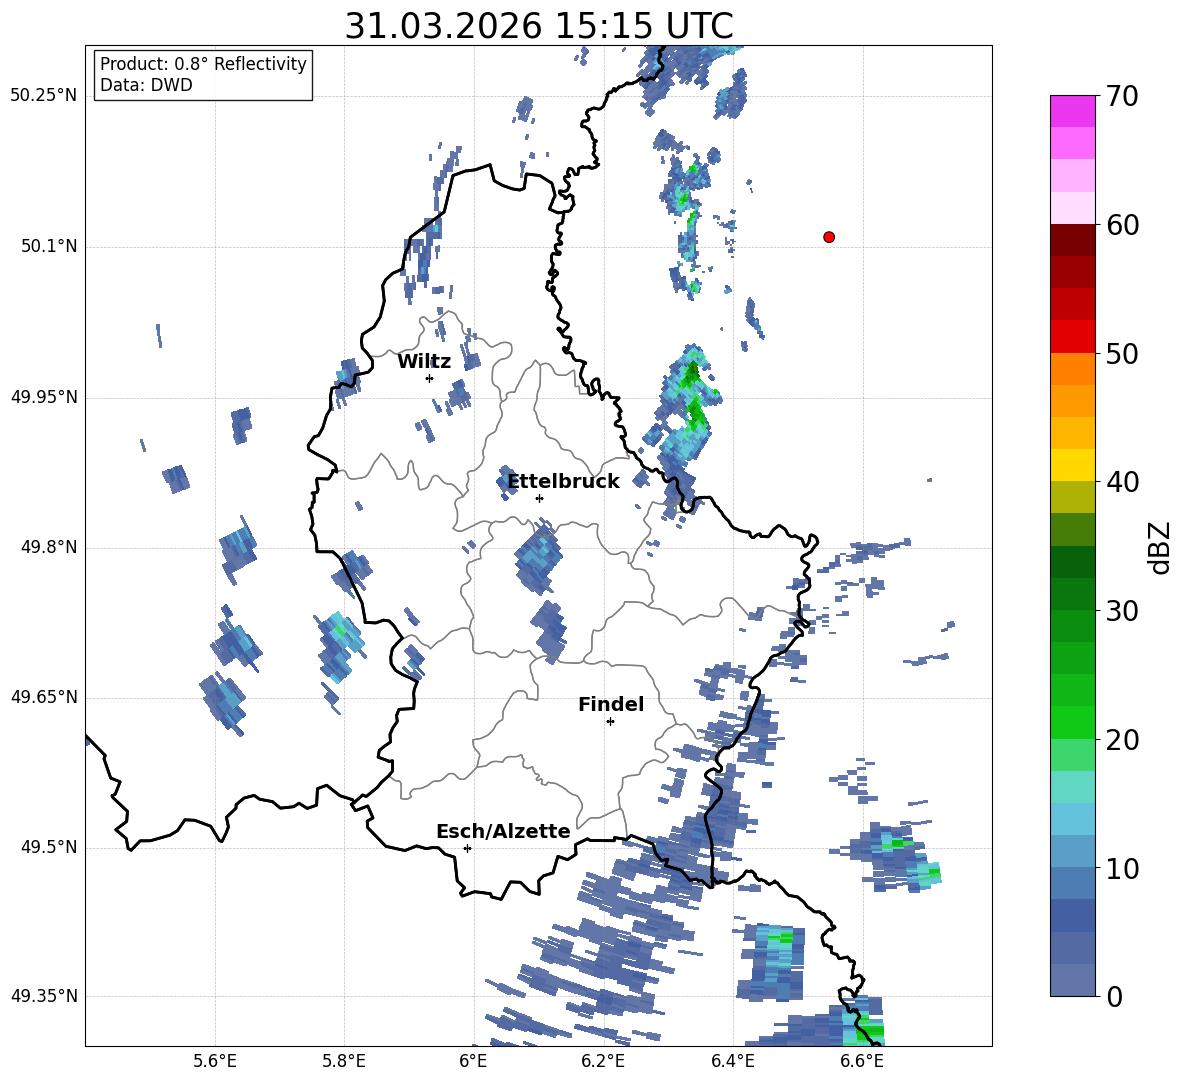The width and height of the screenshot is (1184, 1081).
Task: Click the 49.8°N latitude label
Action: [49, 547]
